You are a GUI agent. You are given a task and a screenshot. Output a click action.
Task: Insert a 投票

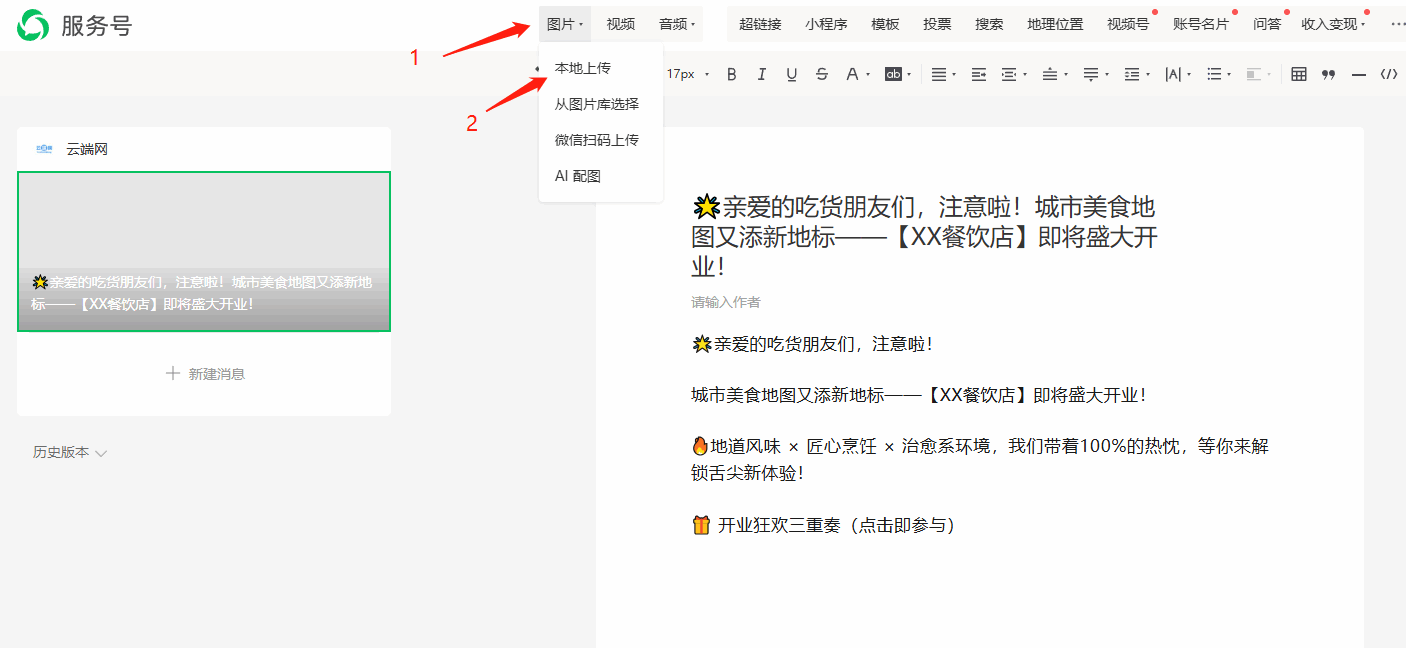[937, 24]
